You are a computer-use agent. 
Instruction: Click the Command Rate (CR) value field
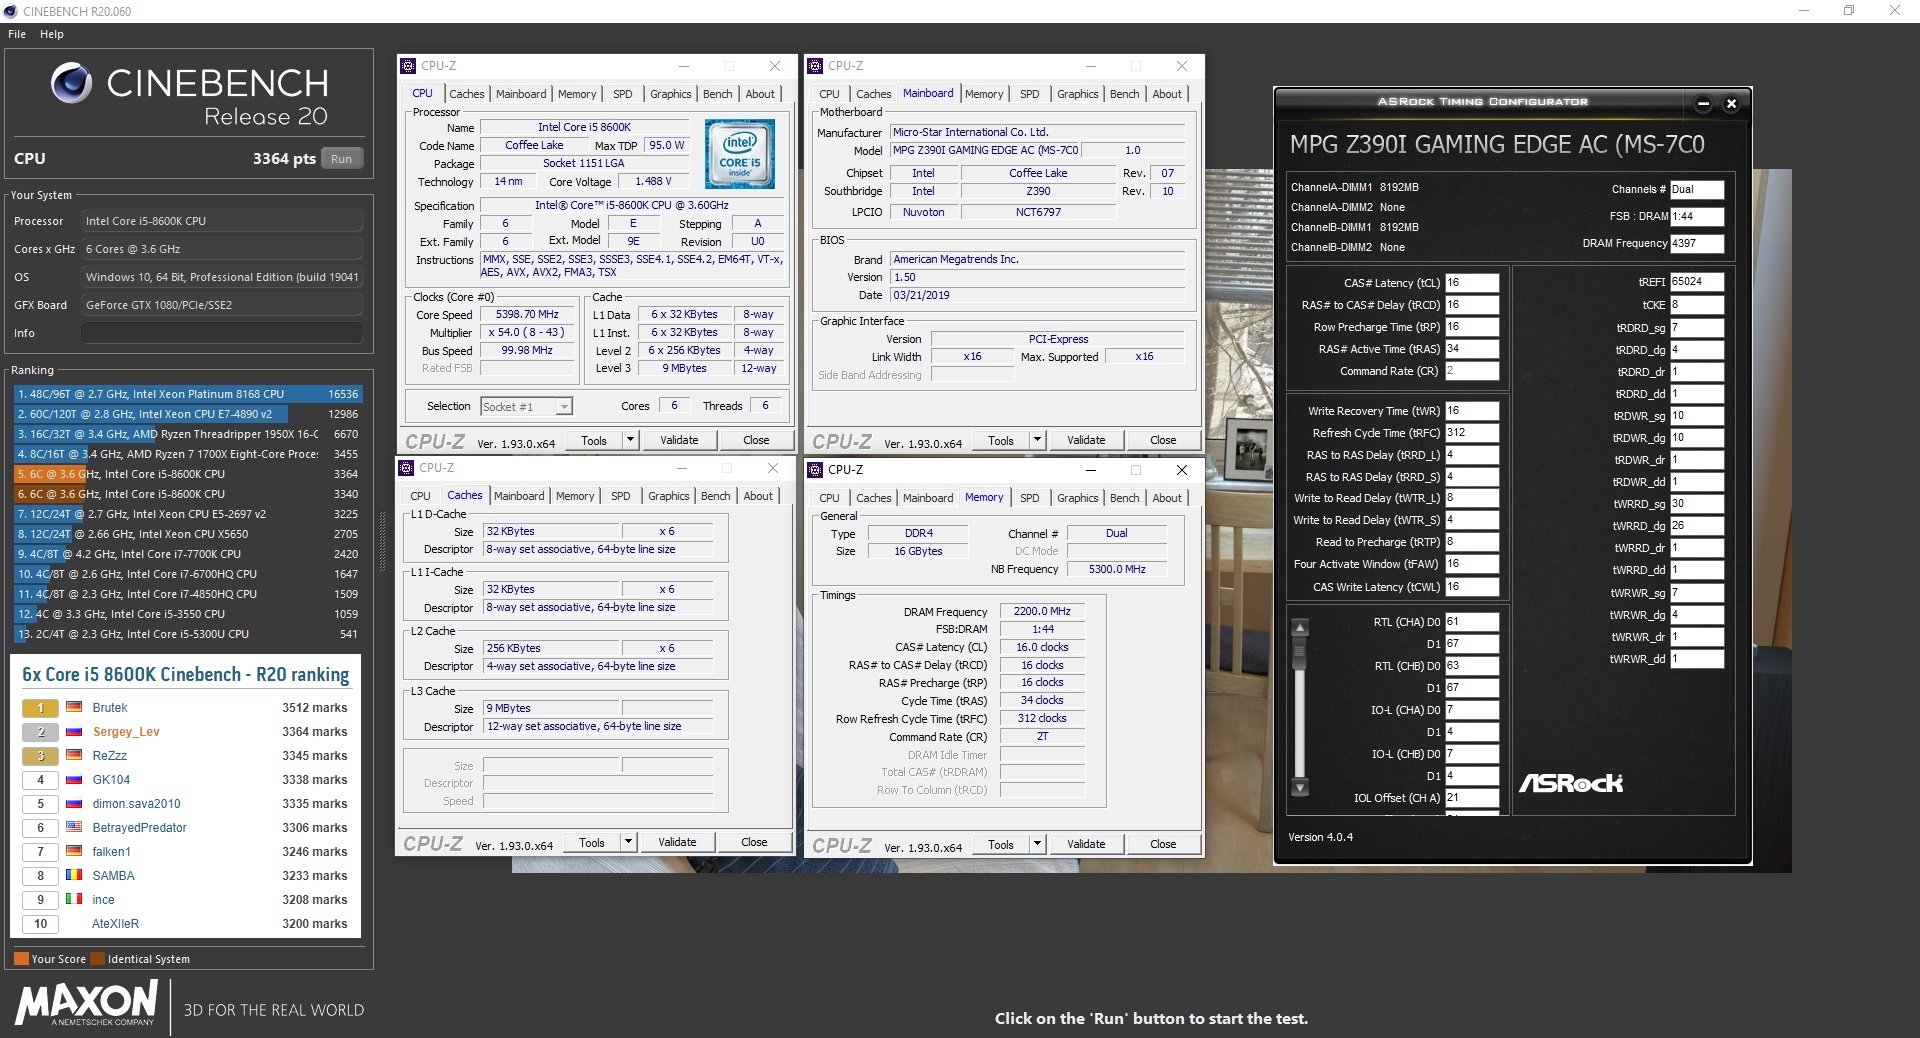click(1471, 371)
